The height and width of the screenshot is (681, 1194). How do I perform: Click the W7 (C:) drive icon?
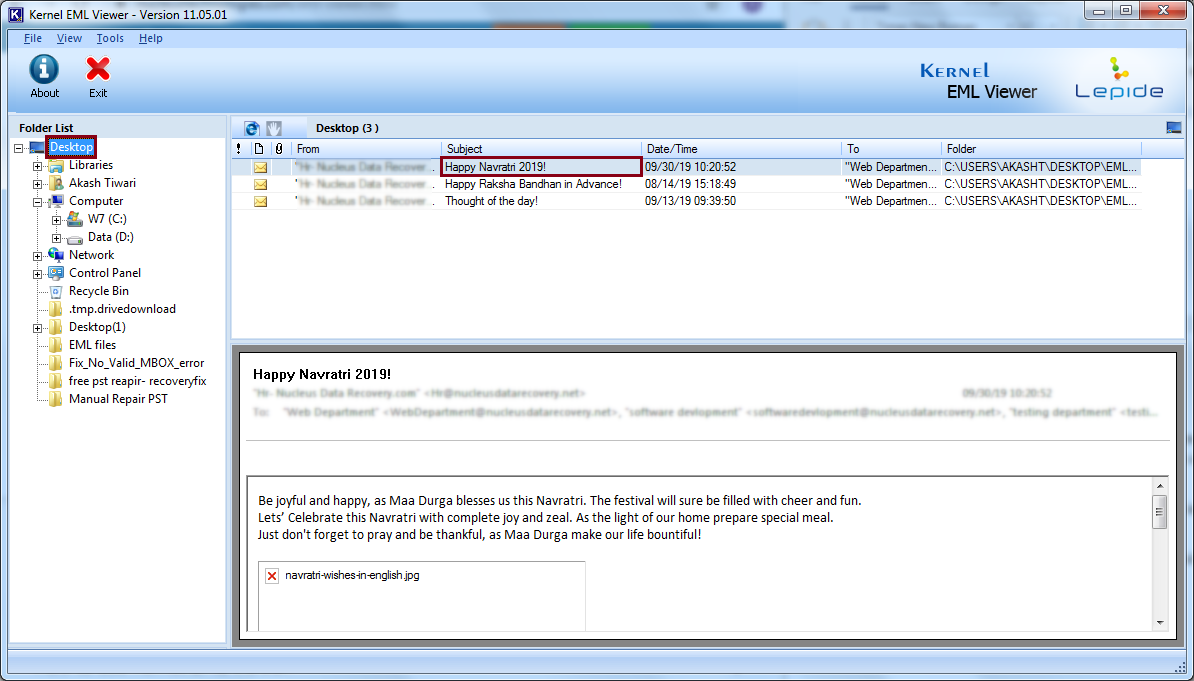click(x=75, y=219)
